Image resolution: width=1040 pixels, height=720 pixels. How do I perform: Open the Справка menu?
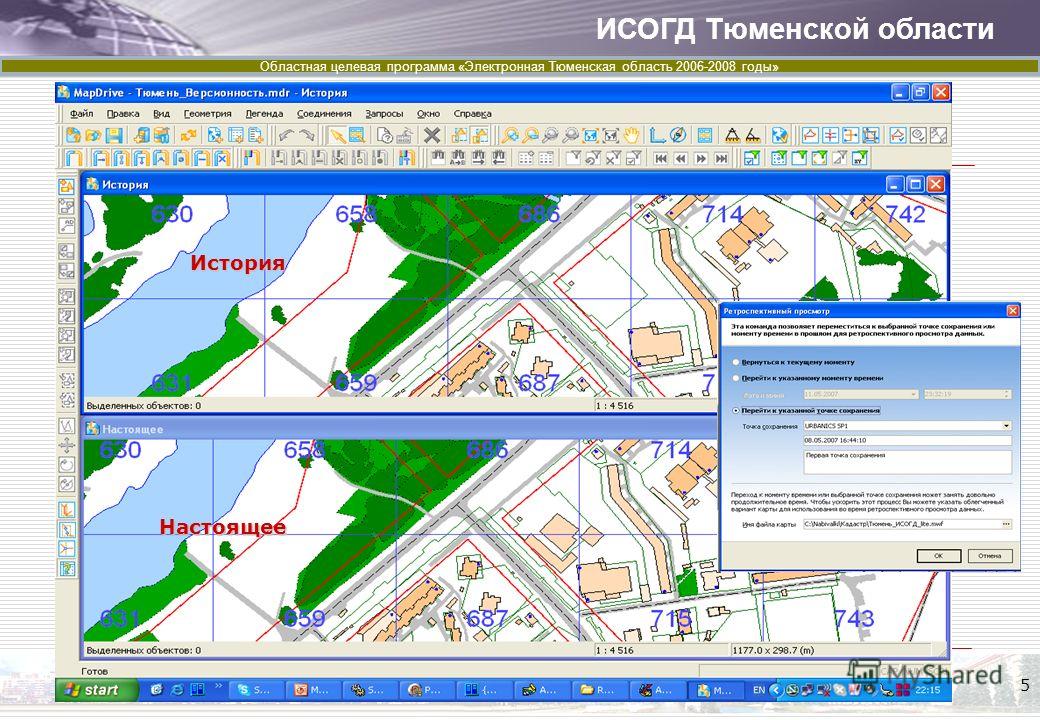click(x=472, y=113)
